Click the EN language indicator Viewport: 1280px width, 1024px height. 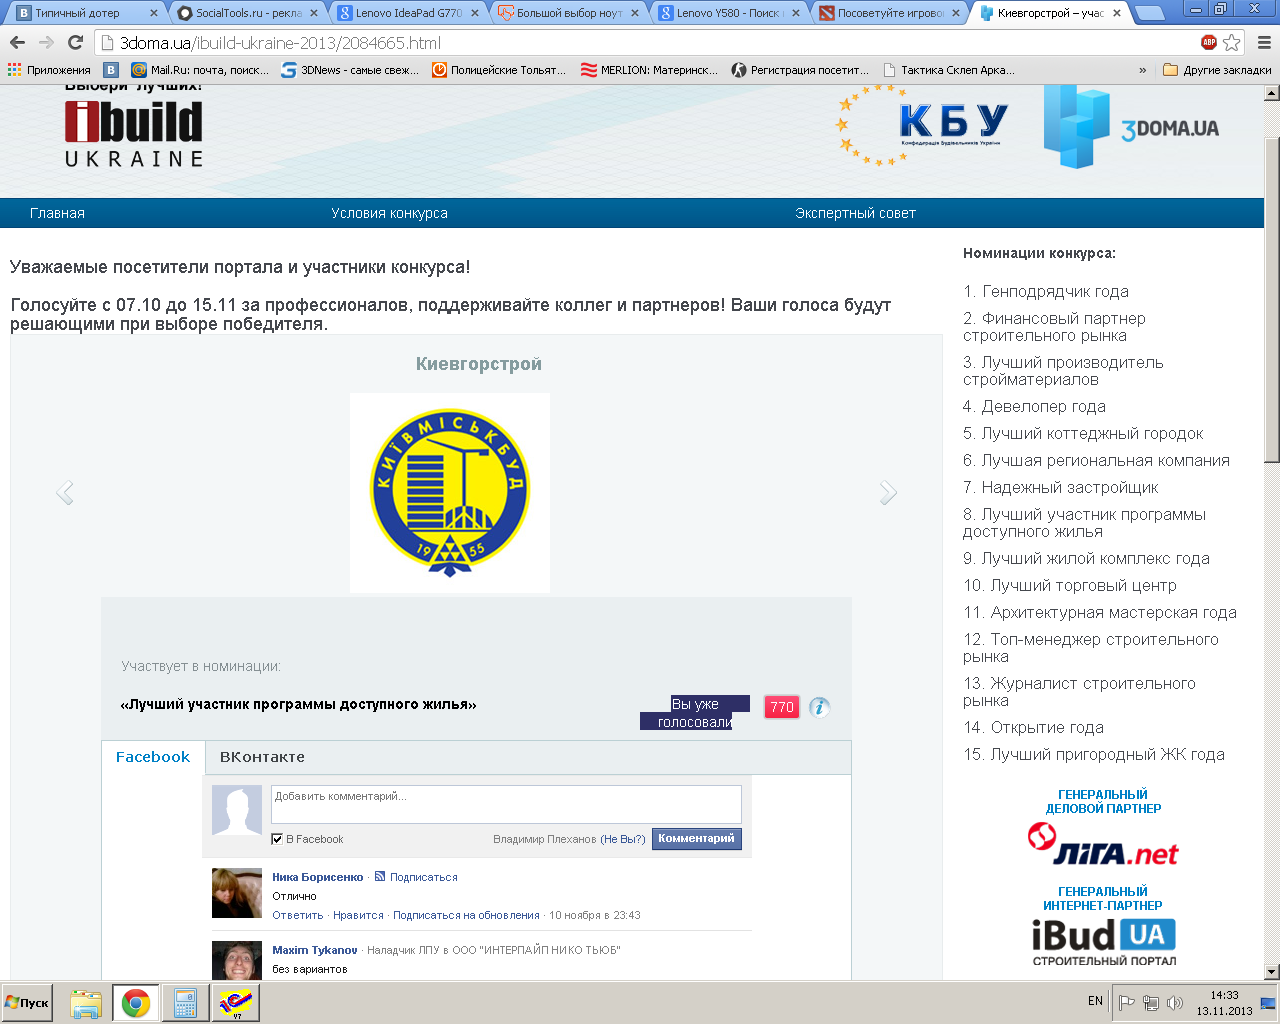[x=1095, y=1001]
